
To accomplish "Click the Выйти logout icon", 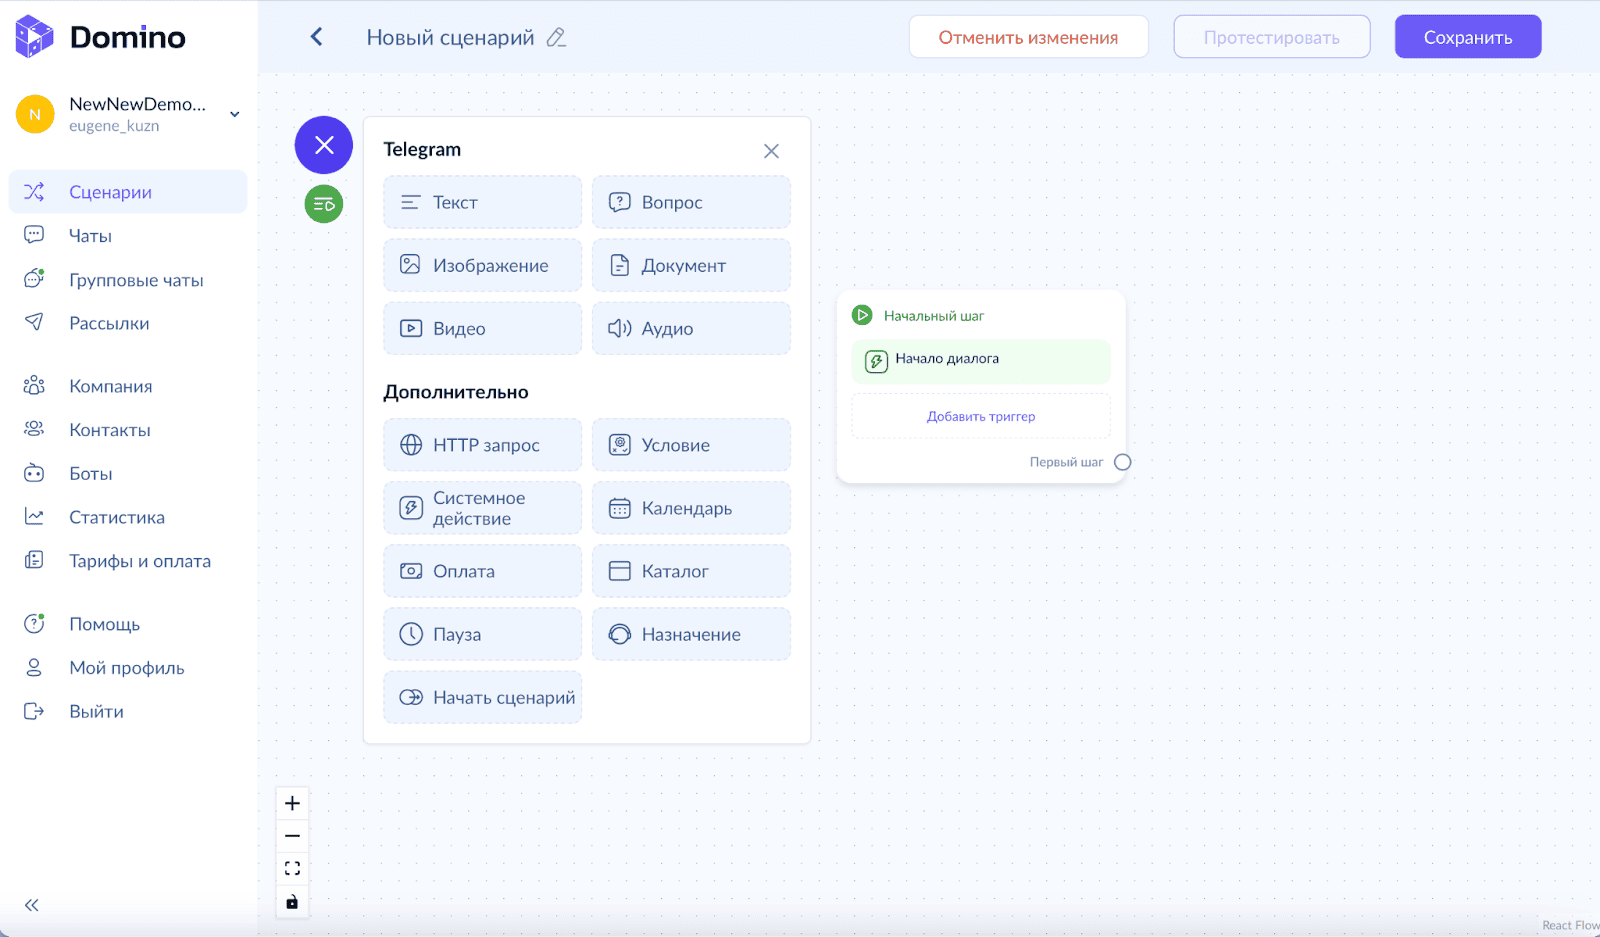I will tap(34, 711).
